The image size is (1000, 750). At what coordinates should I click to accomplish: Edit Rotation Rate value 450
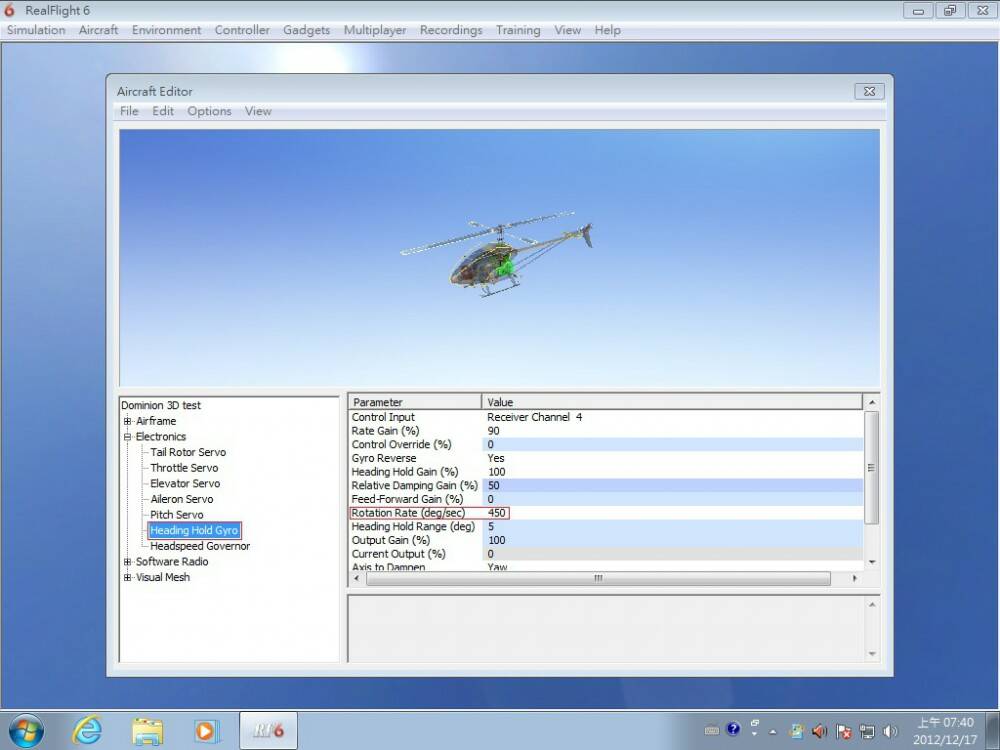coord(672,513)
